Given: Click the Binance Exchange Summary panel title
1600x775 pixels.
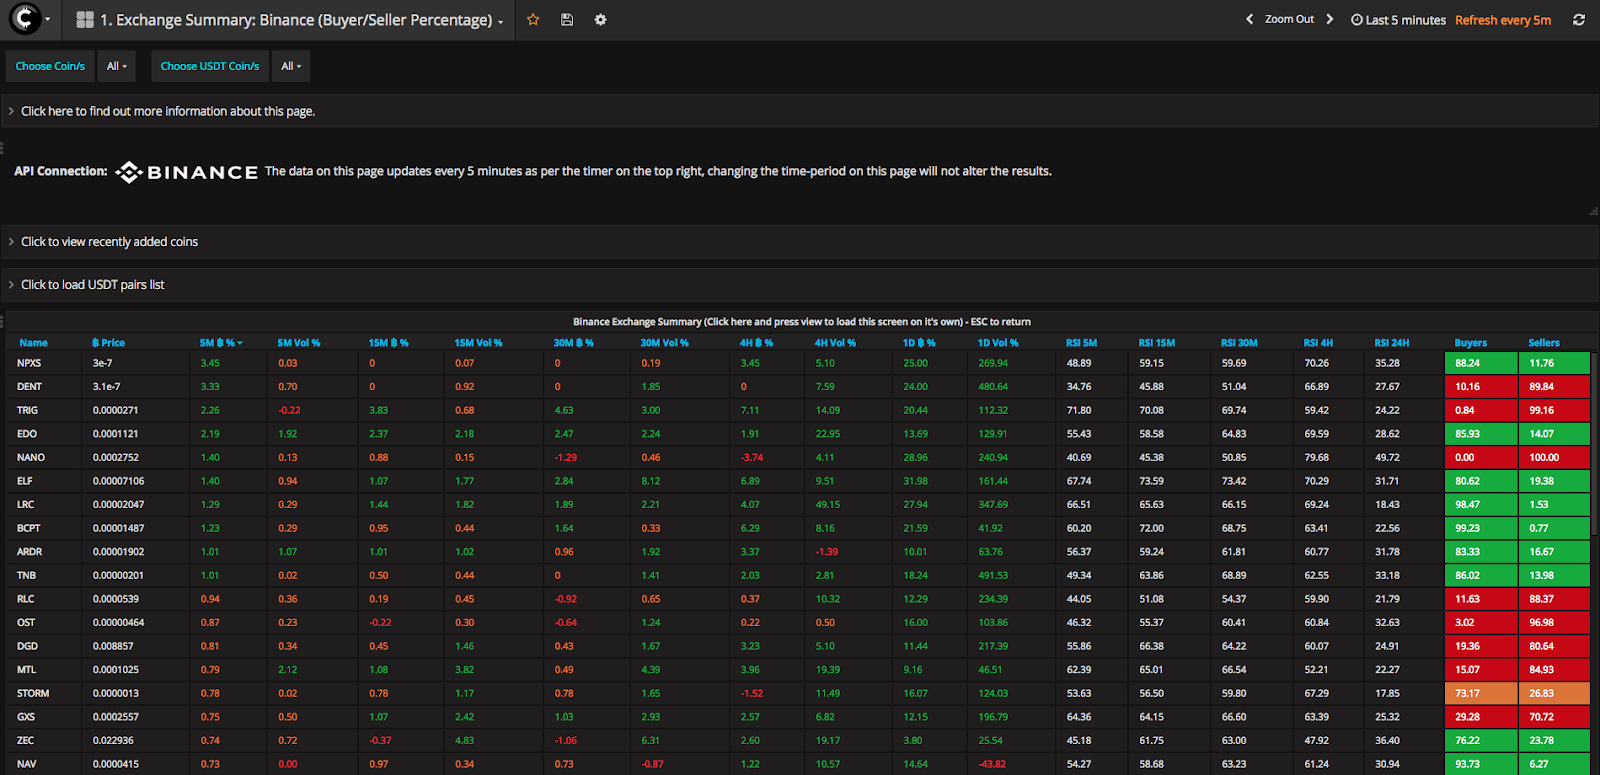Looking at the screenshot, I should click(x=801, y=322).
